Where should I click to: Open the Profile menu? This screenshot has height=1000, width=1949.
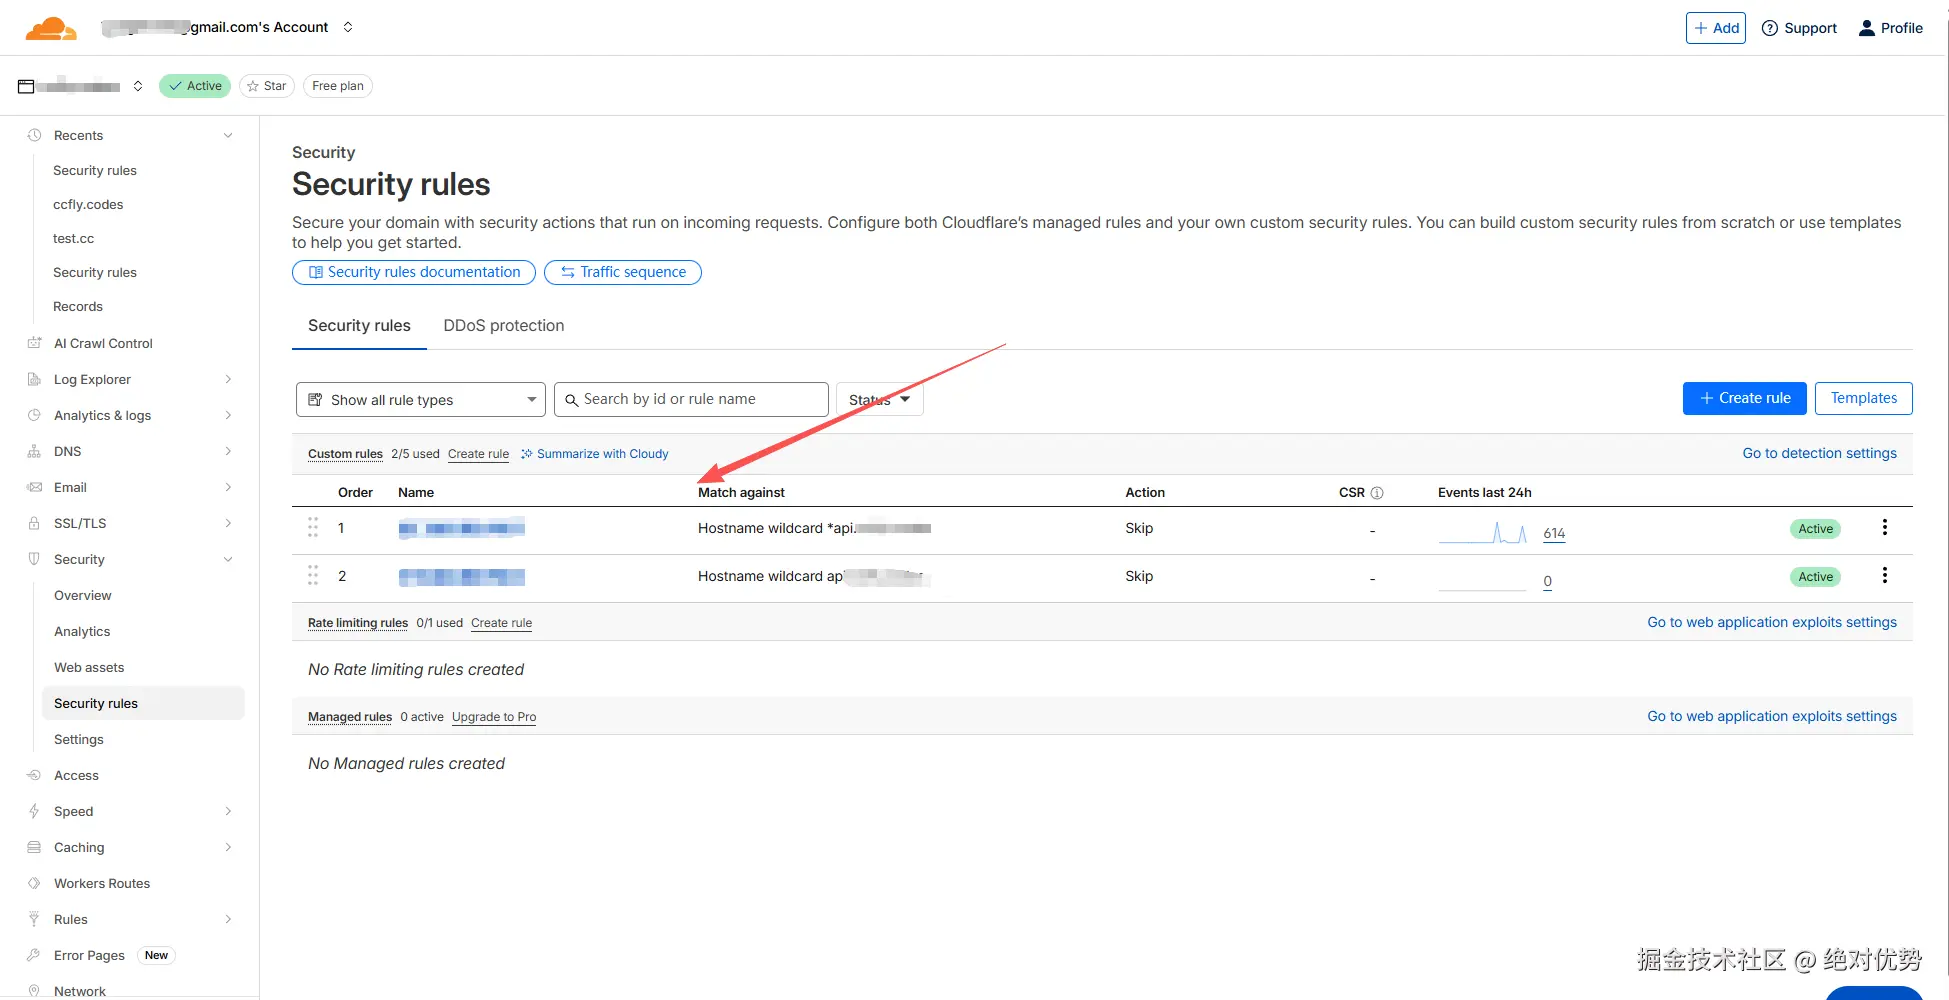tap(1890, 28)
